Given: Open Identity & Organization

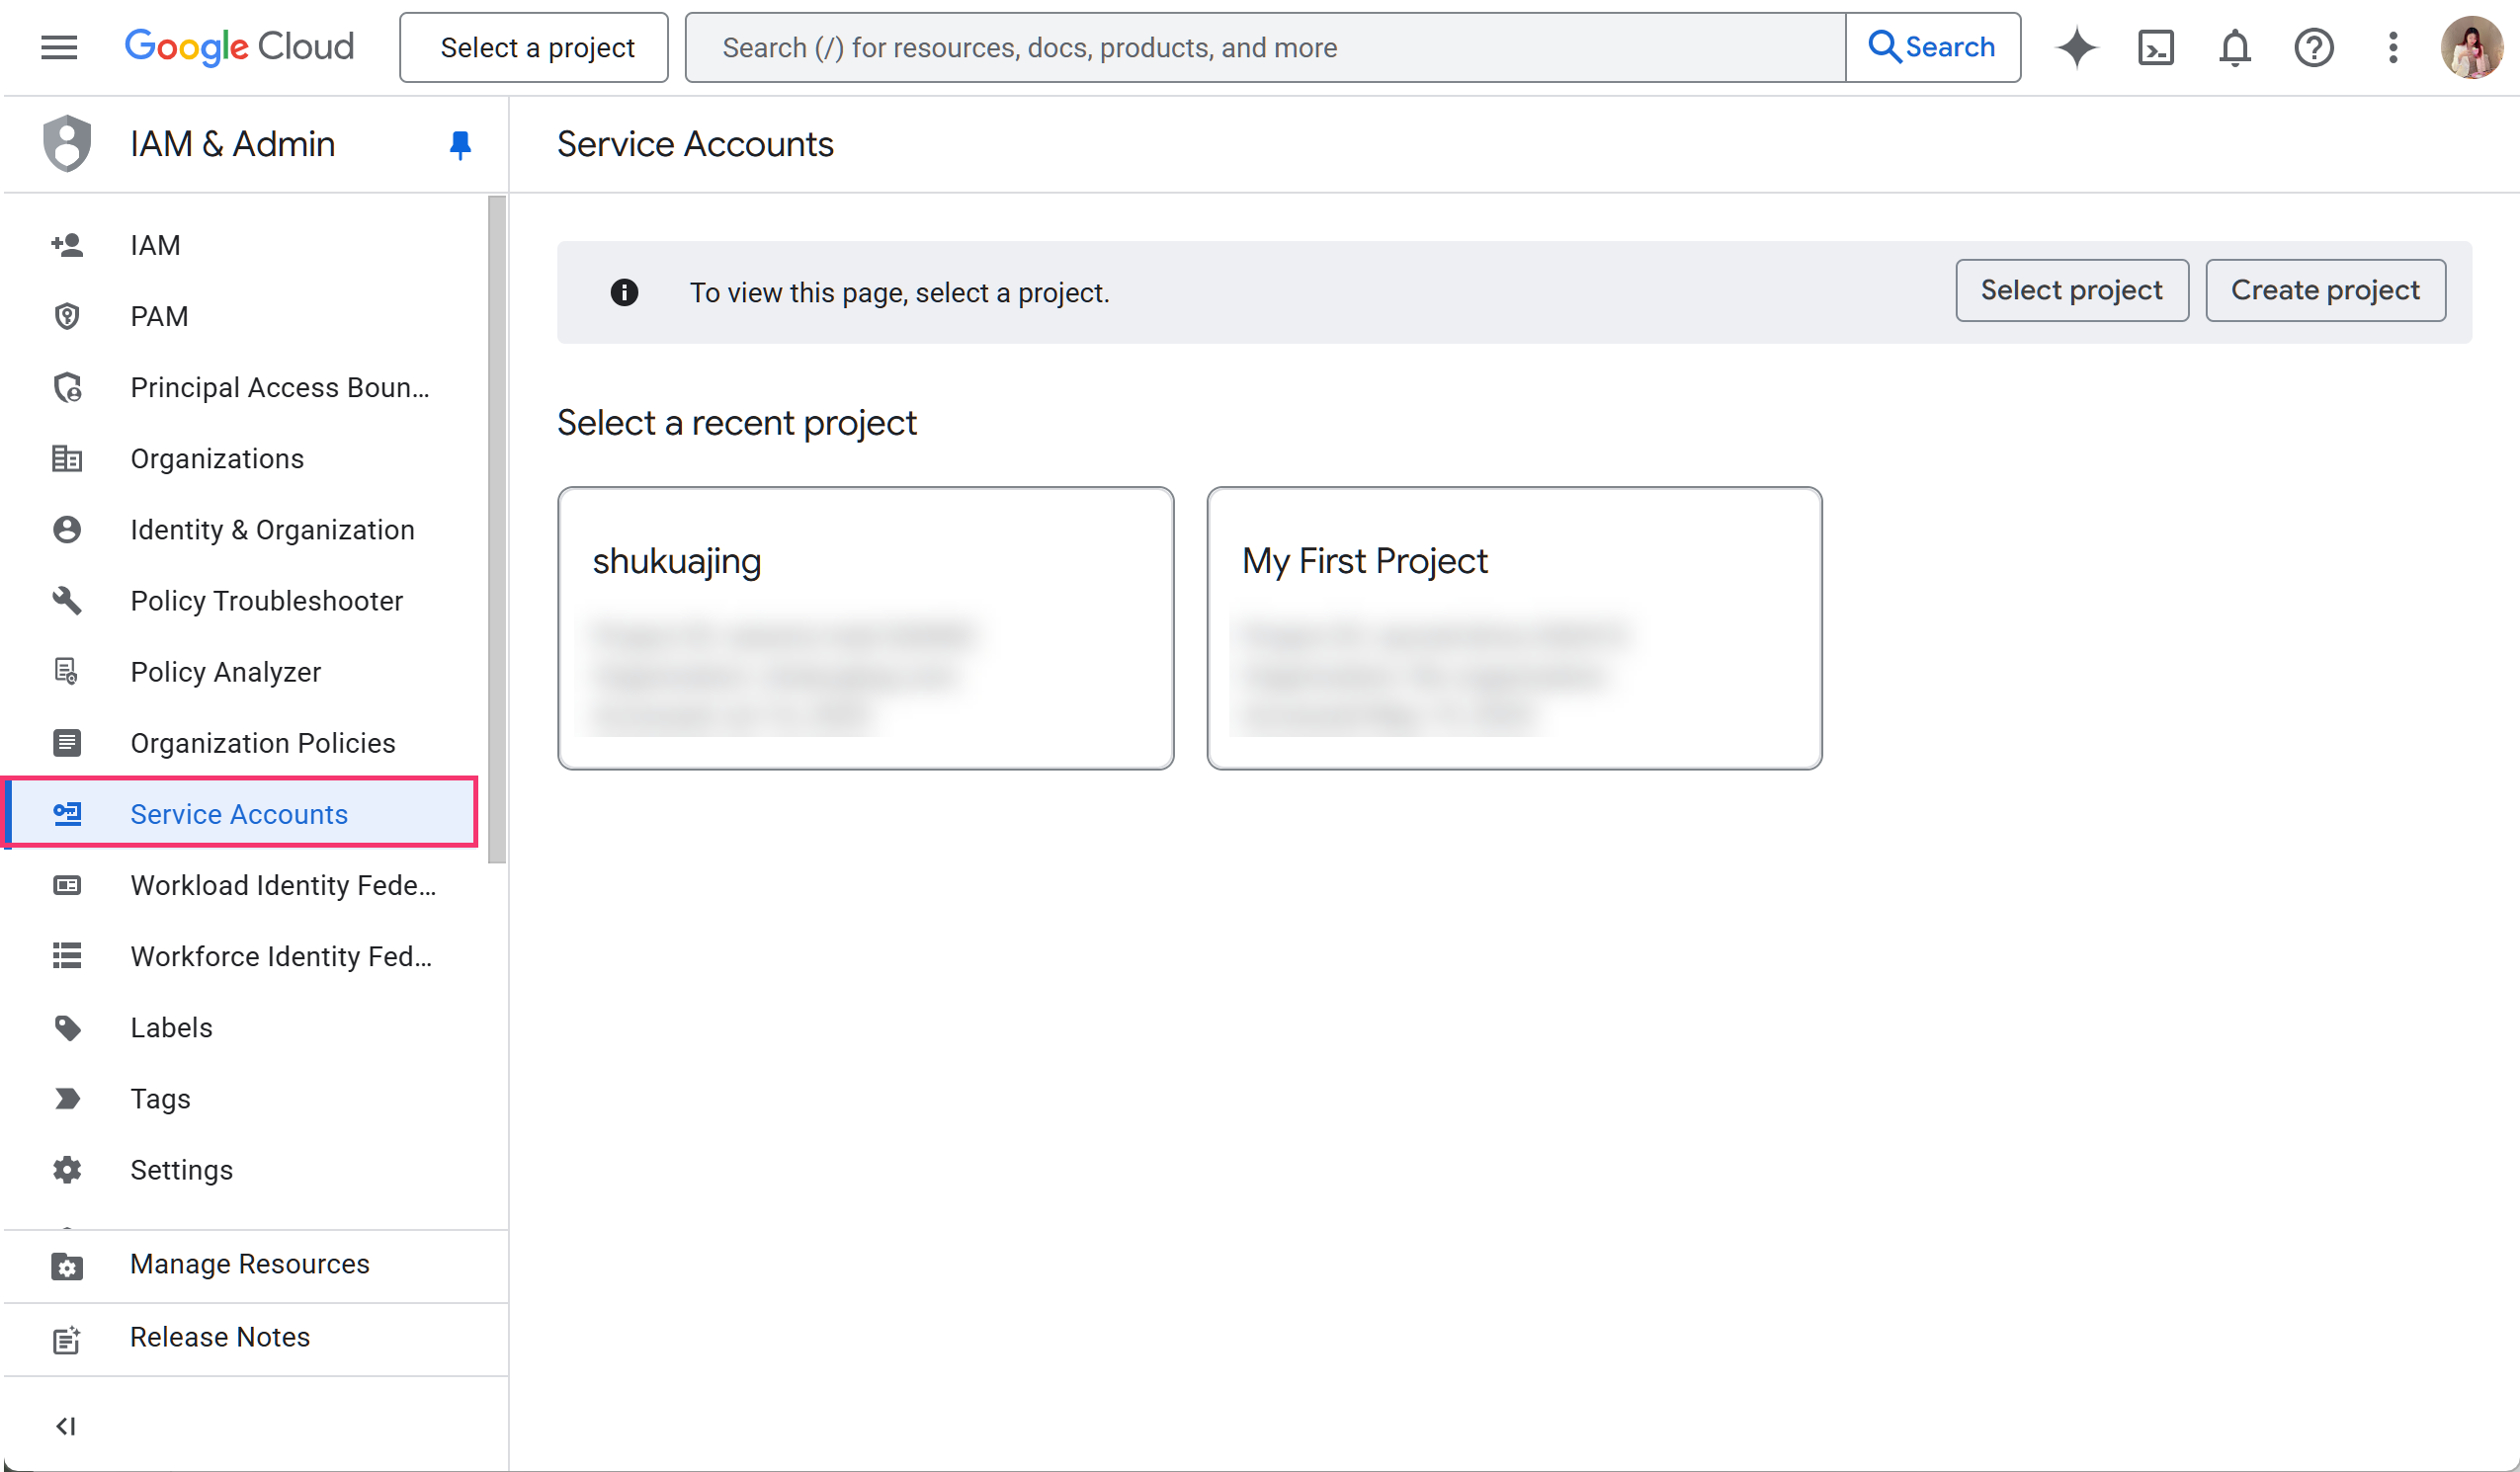Looking at the screenshot, I should [x=242, y=529].
